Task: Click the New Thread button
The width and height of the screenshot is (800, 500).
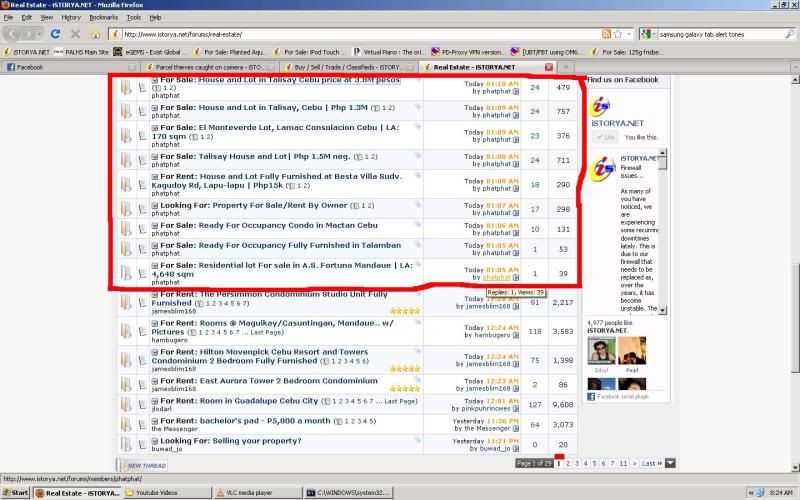Action: tap(146, 465)
